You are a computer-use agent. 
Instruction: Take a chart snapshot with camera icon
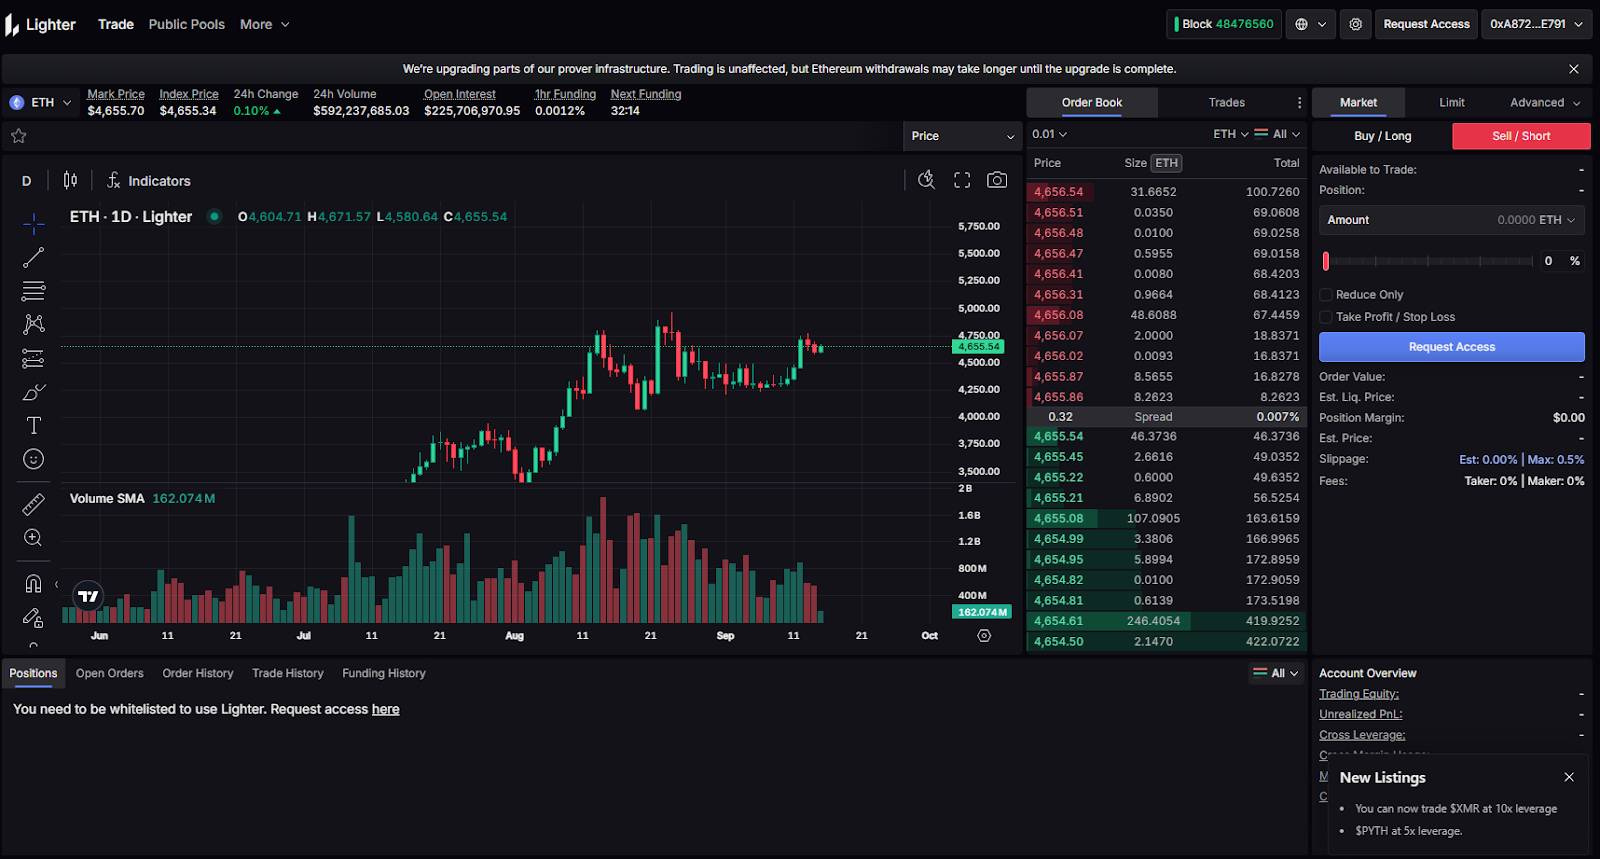pyautogui.click(x=997, y=180)
